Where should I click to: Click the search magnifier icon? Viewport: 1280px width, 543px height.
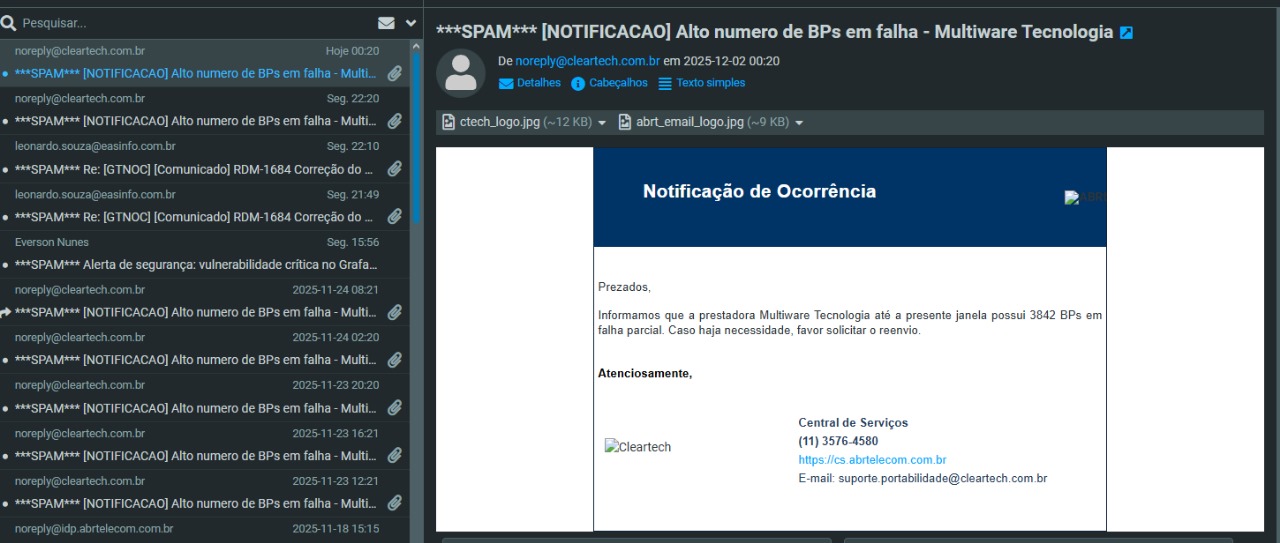point(9,22)
